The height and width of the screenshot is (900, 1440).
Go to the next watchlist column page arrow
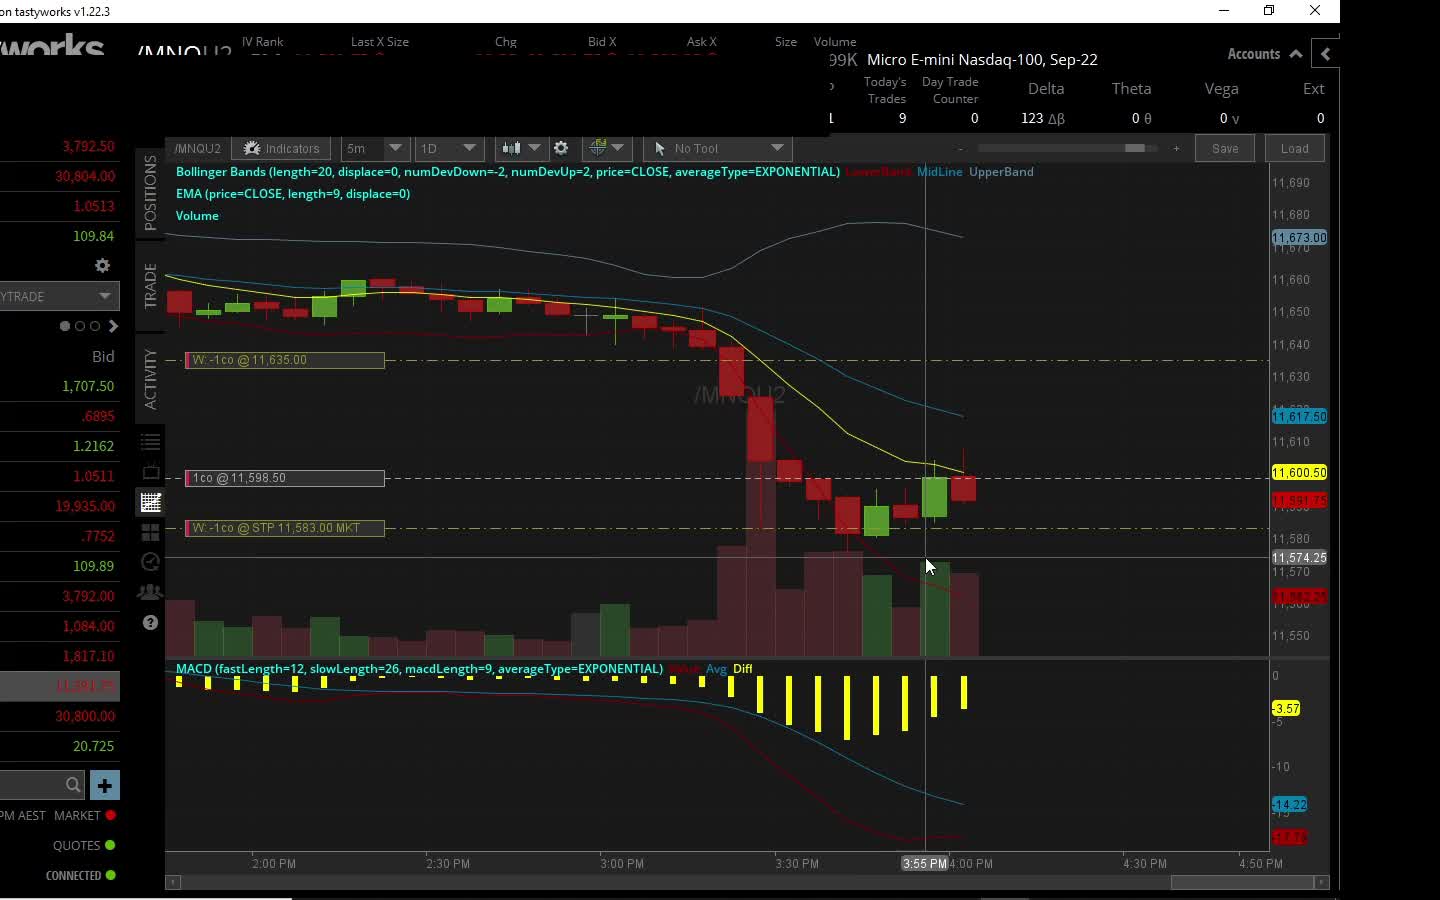pos(113,326)
